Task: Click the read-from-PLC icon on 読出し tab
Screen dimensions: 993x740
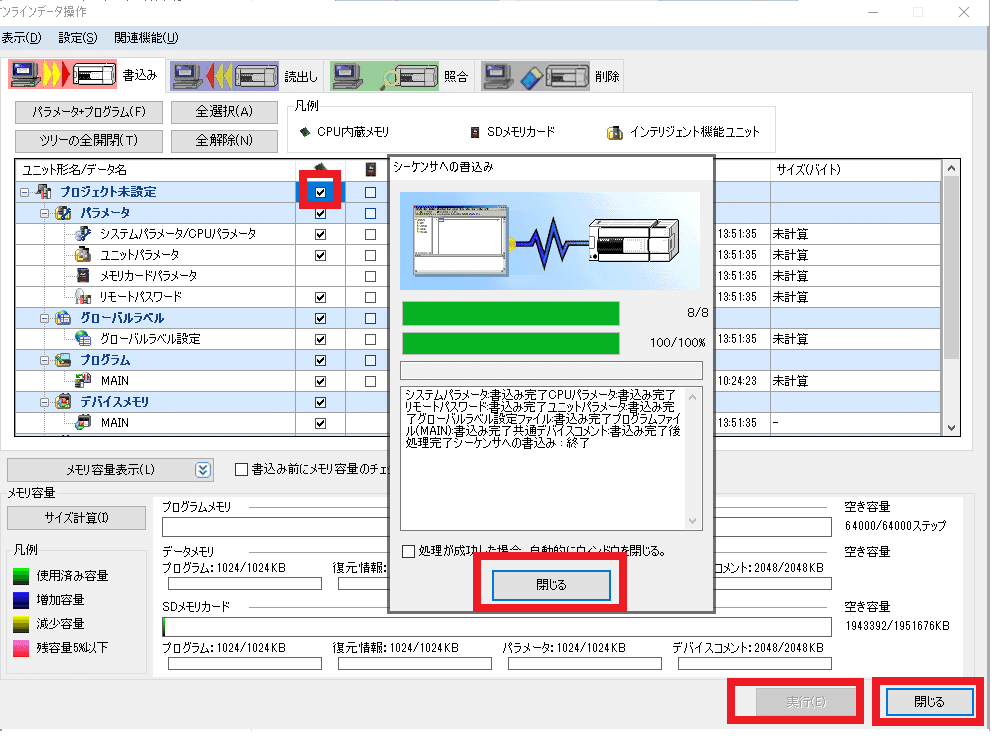Action: coord(224,76)
